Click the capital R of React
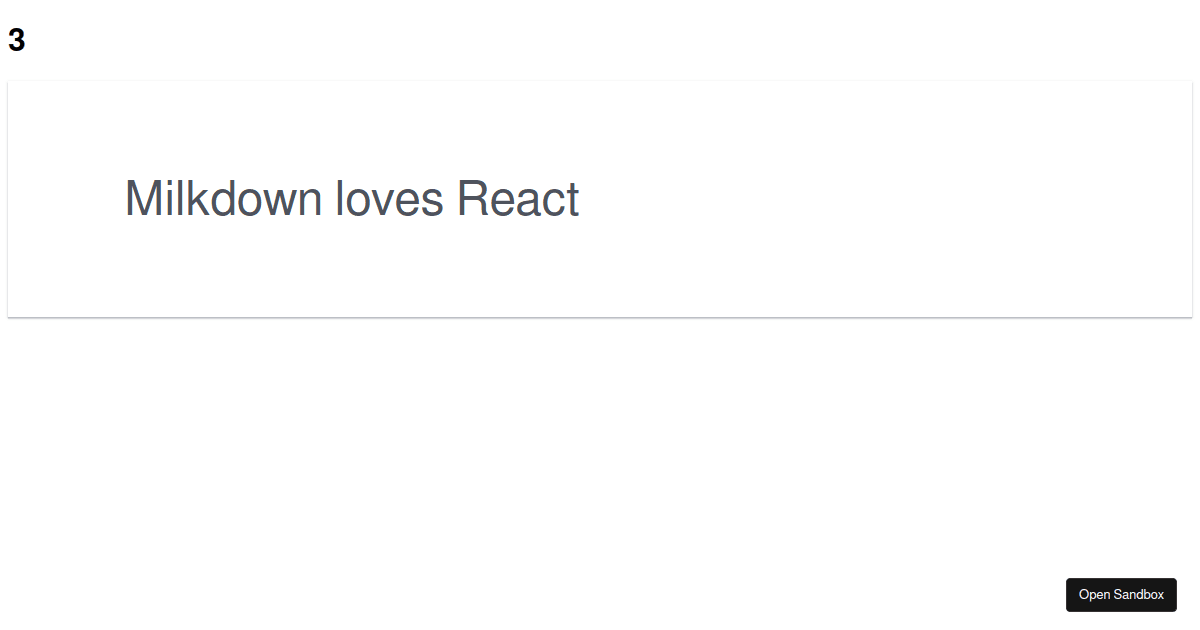This screenshot has width=1200, height=630. coord(473,198)
